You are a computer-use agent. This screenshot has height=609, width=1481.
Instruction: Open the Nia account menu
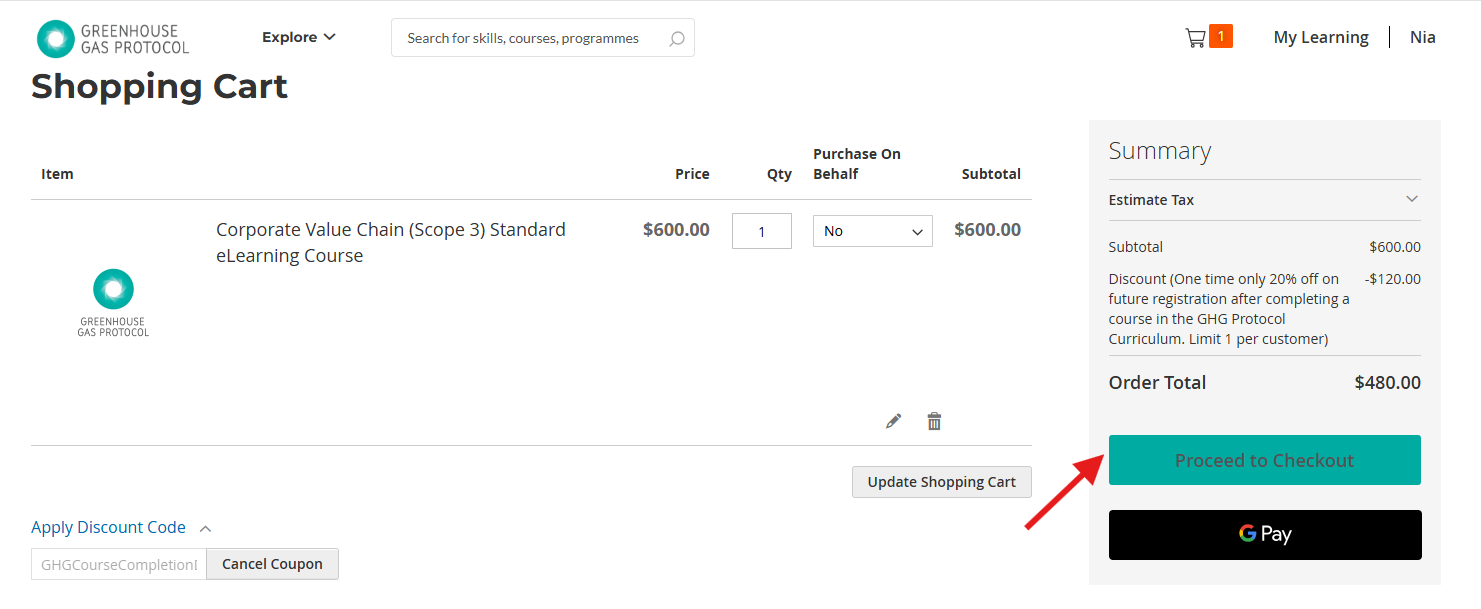point(1422,37)
